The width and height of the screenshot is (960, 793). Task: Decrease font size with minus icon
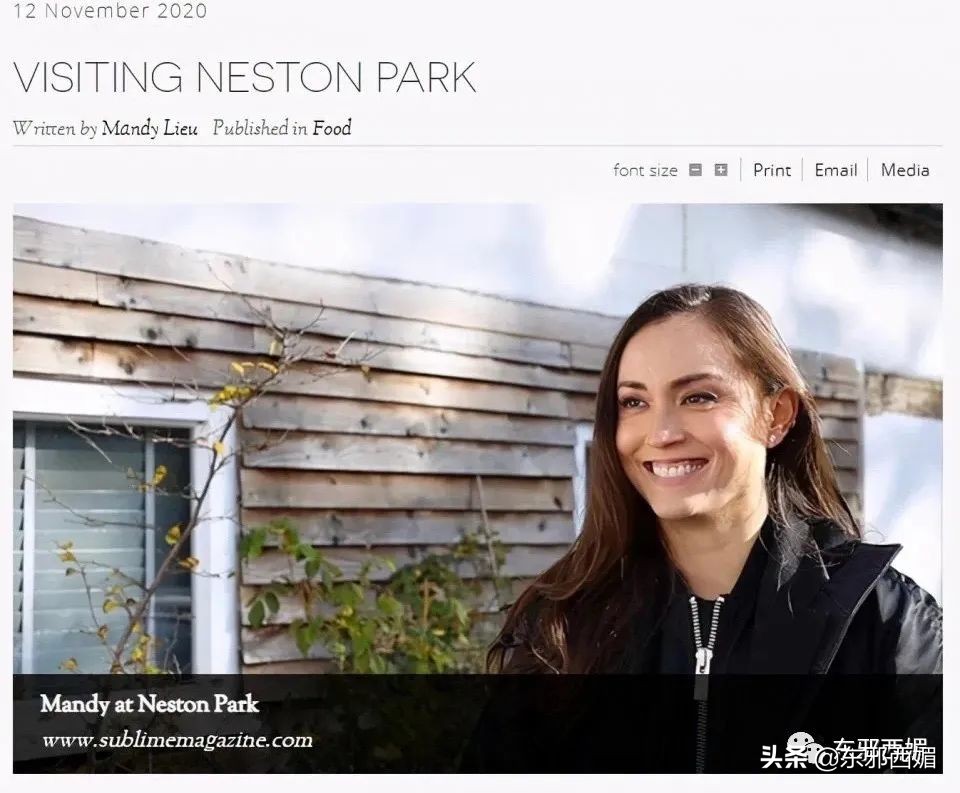point(696,170)
